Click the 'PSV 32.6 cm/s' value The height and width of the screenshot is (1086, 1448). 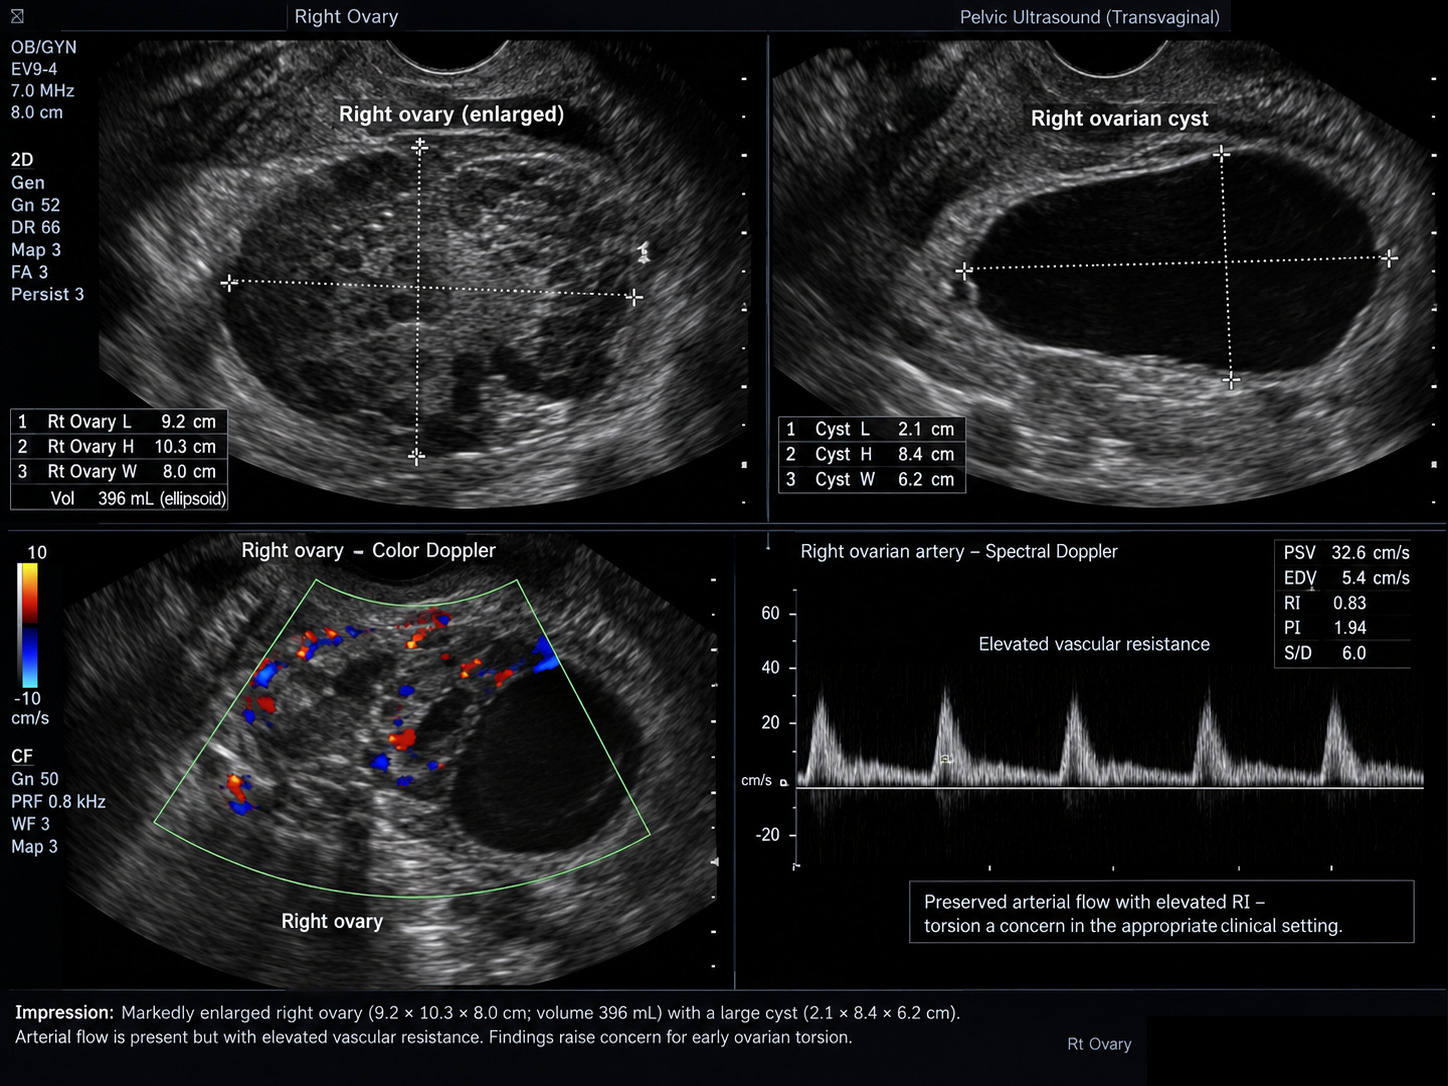[1346, 553]
